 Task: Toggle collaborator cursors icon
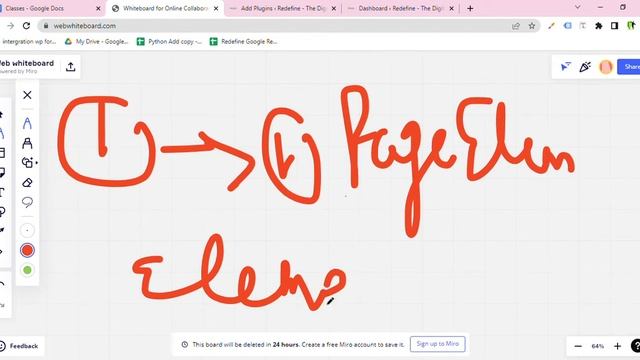[x=566, y=67]
